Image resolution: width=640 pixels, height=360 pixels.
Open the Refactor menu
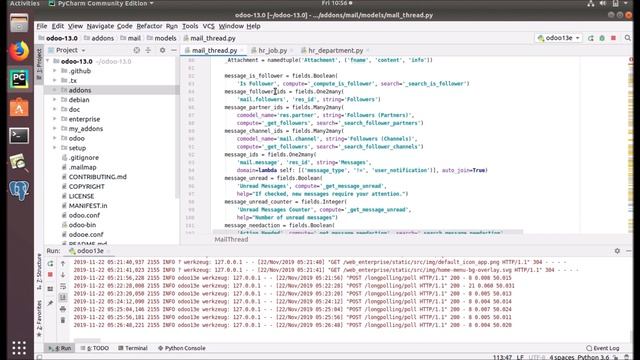pos(149,26)
